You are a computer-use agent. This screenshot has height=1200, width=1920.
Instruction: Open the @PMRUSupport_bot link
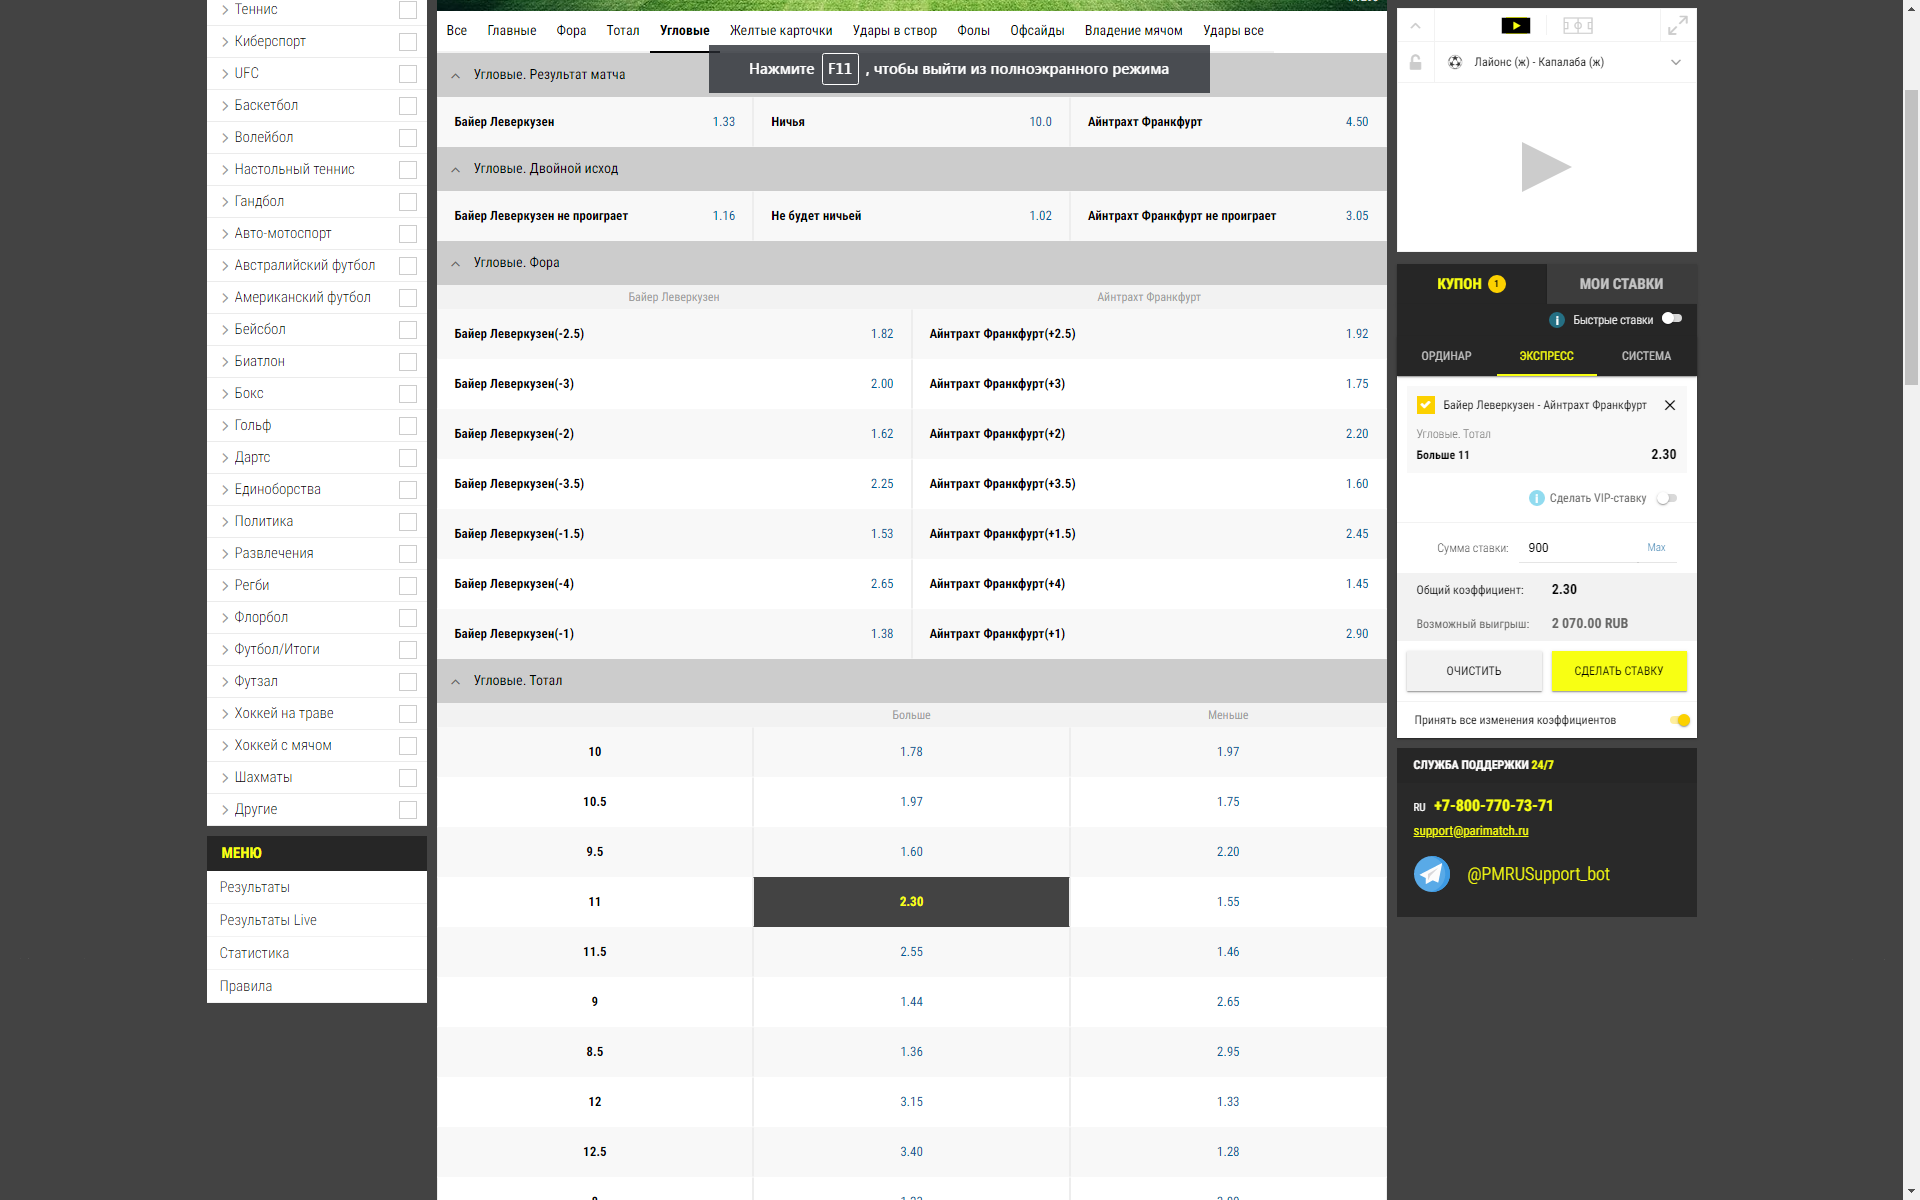tap(1538, 874)
